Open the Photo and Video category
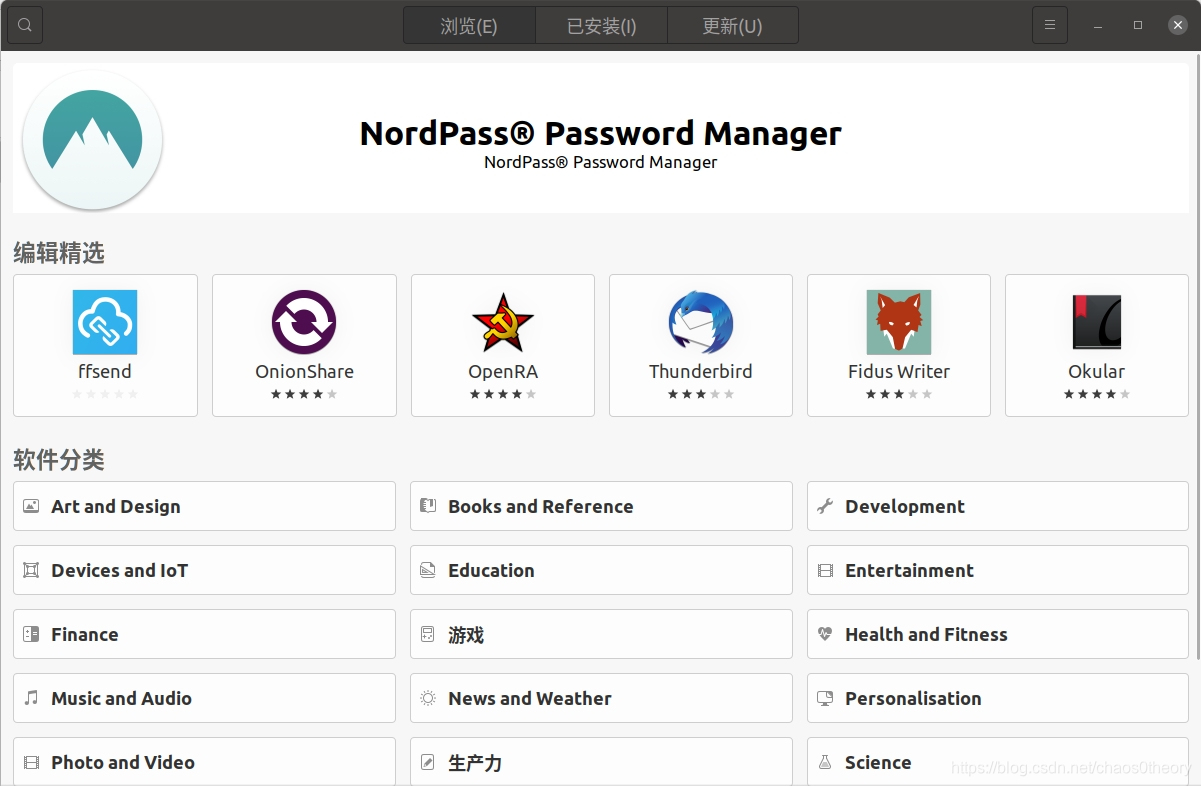Screen dimensions: 1201x786 (x=204, y=762)
